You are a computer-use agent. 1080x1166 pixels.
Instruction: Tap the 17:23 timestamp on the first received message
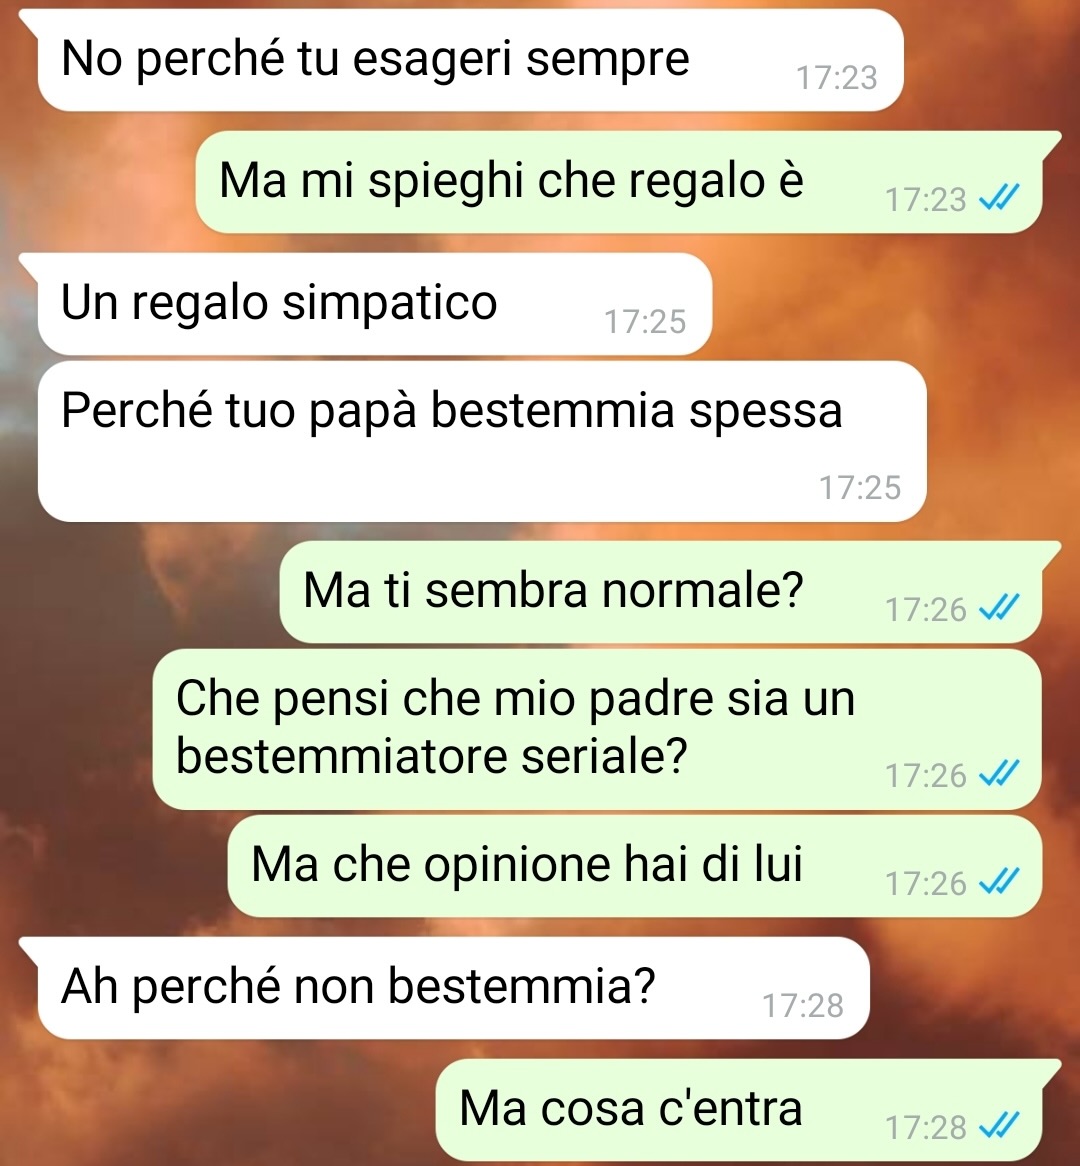837,77
